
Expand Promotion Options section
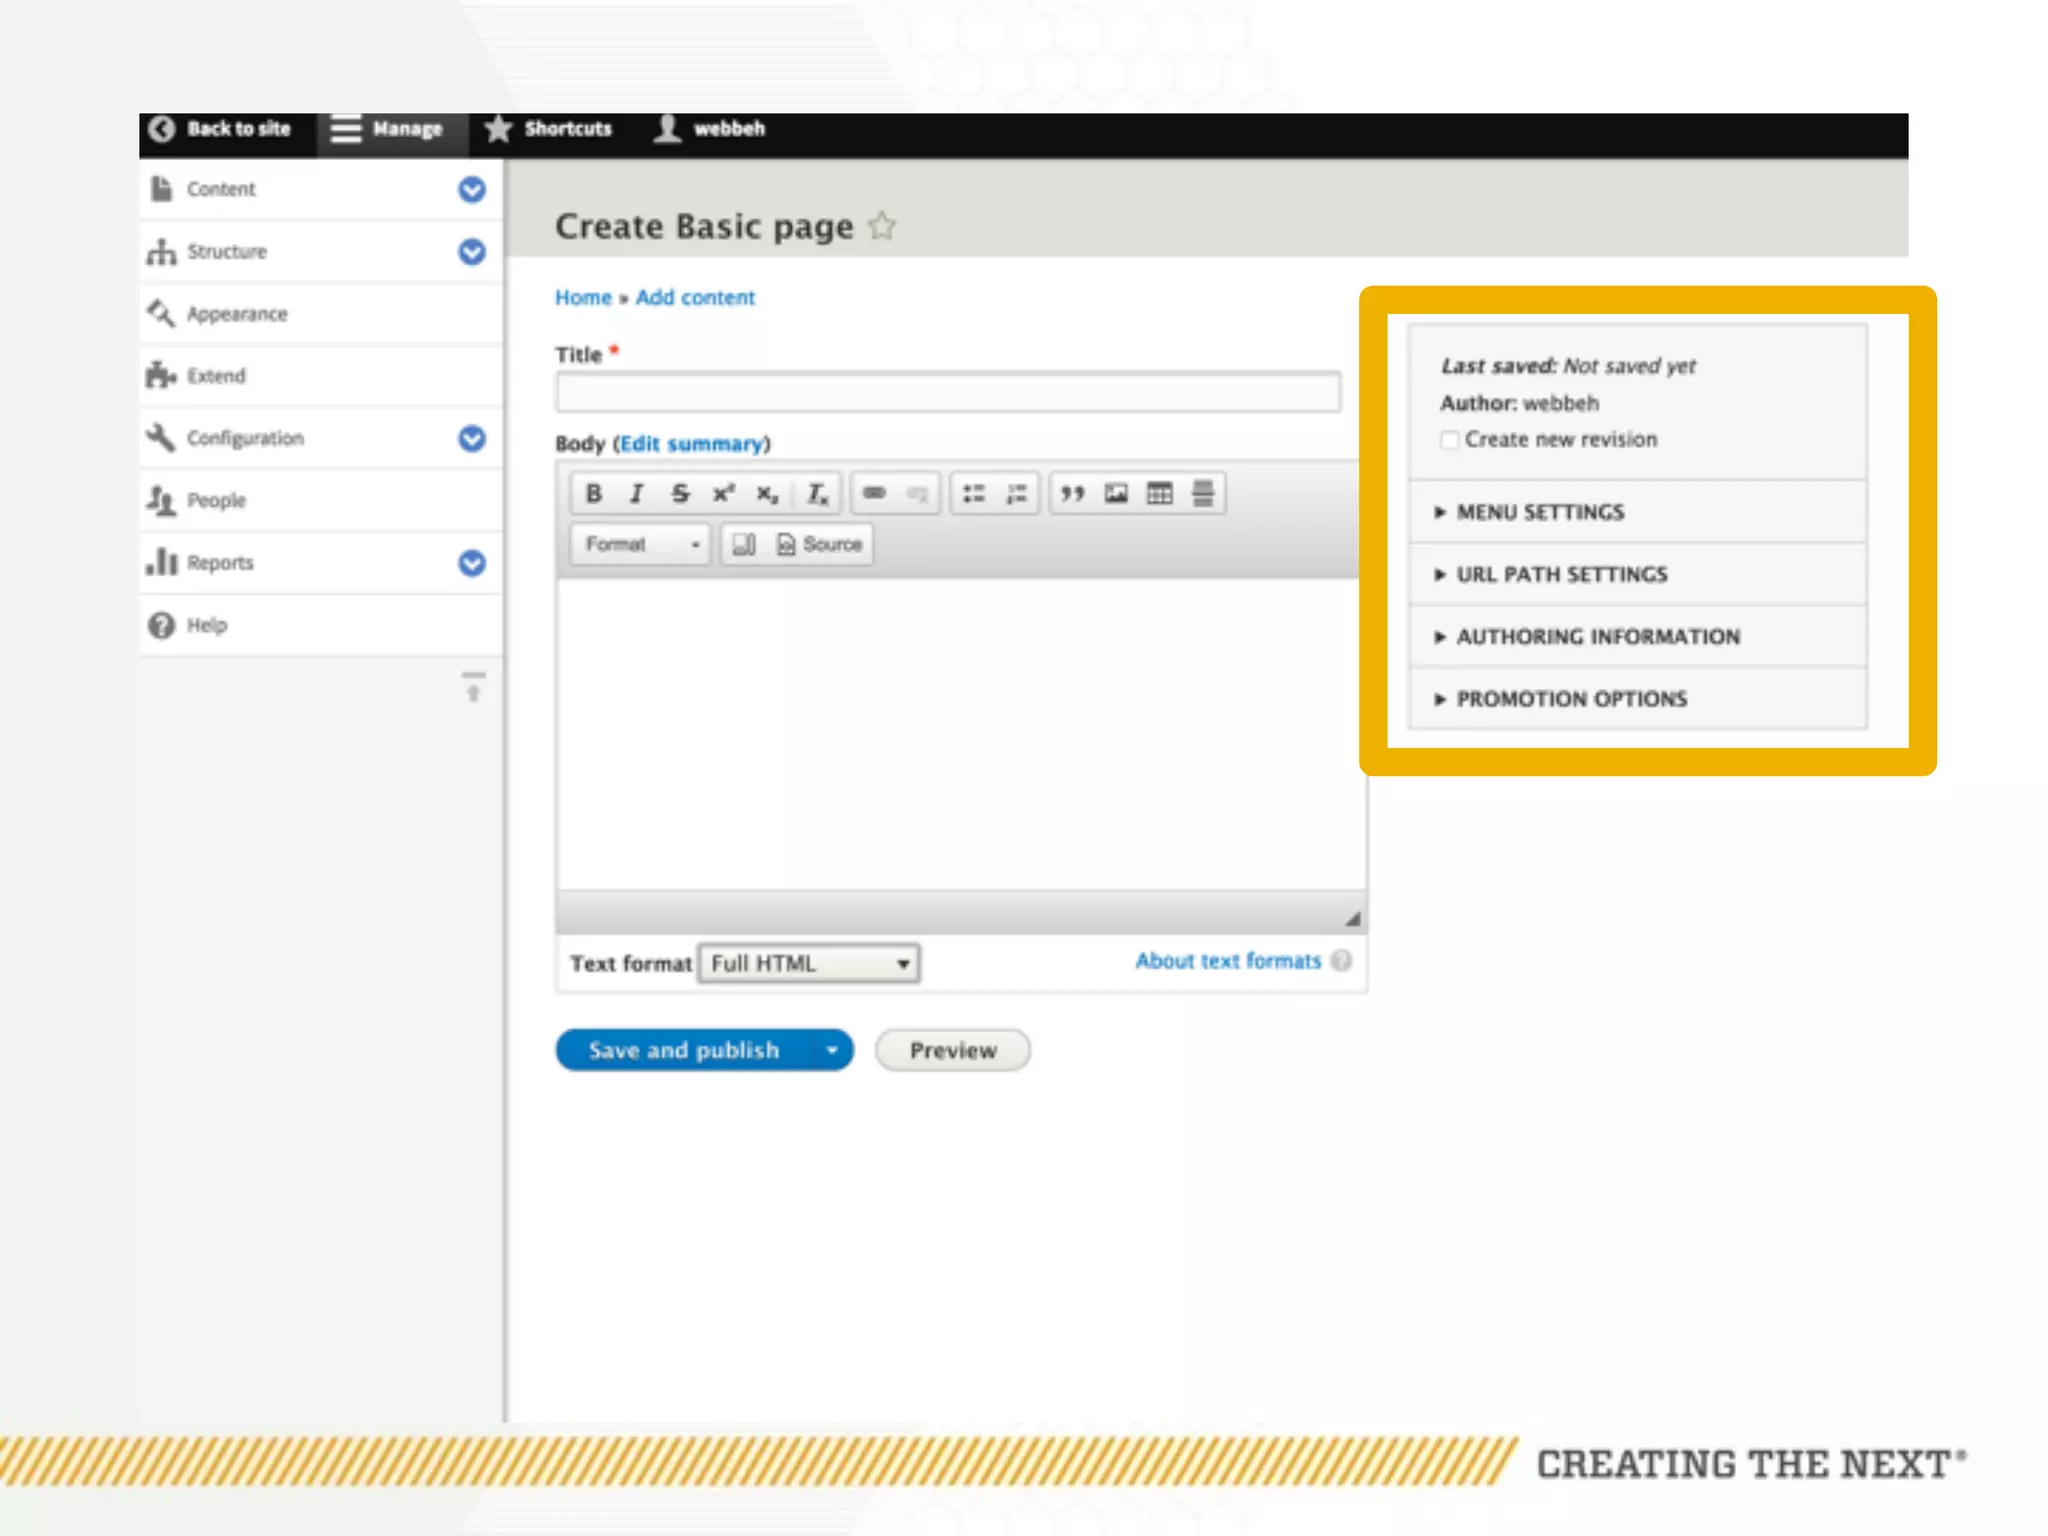(1571, 699)
